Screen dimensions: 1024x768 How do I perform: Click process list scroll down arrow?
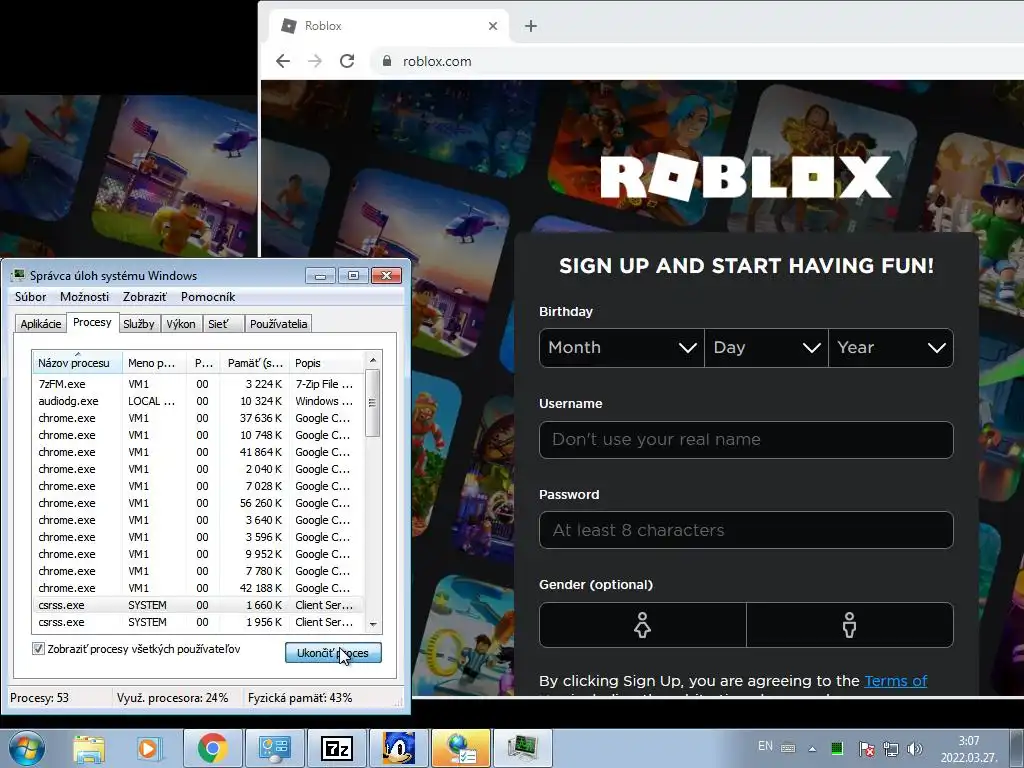[x=373, y=624]
